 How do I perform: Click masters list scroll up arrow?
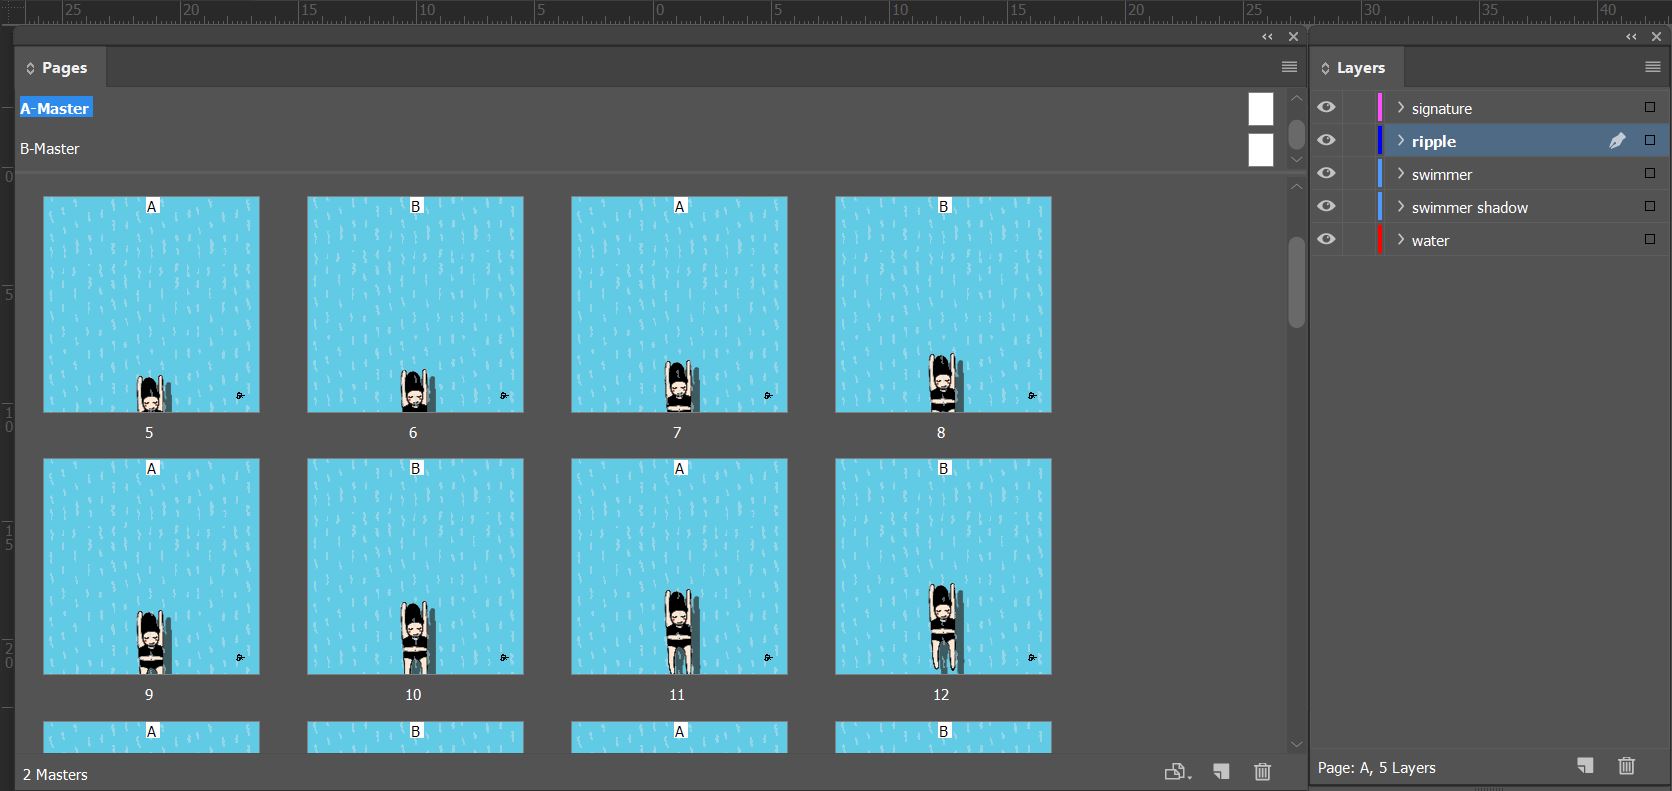point(1296,99)
